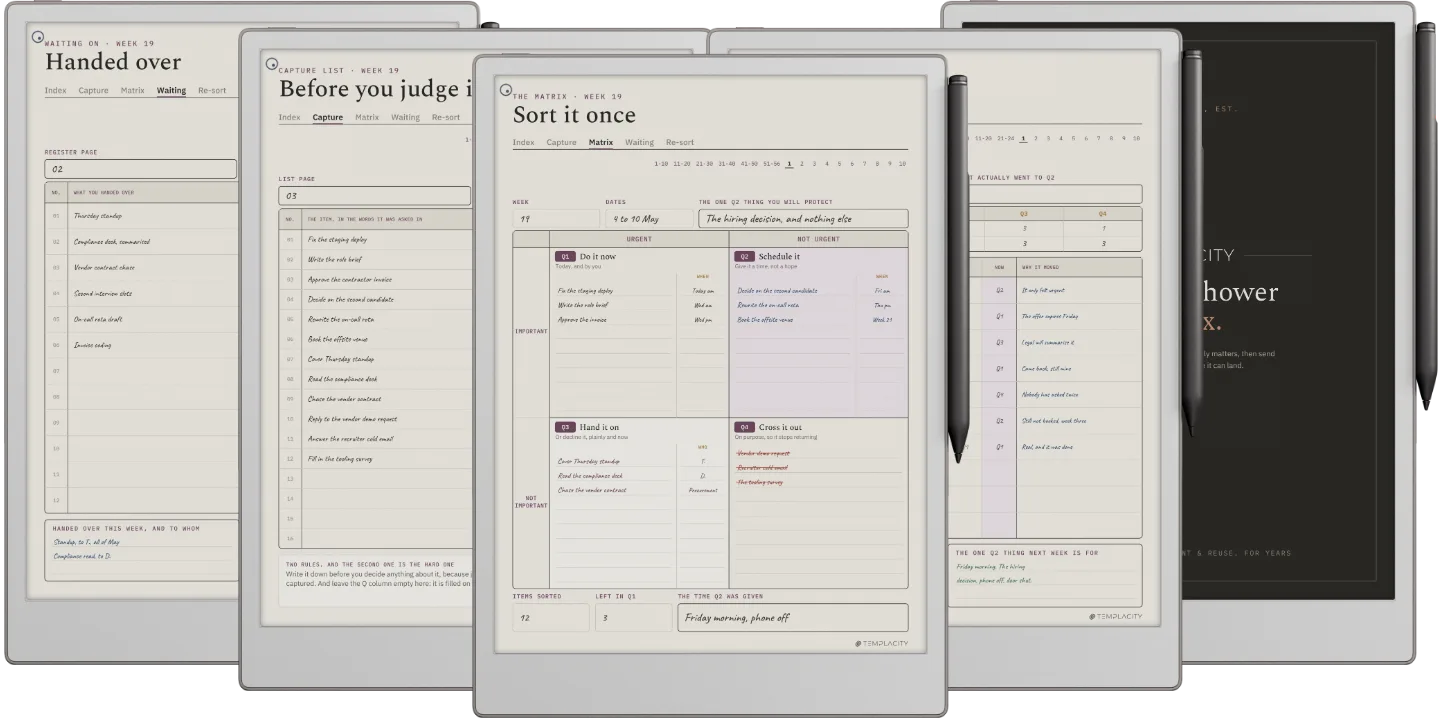Image resolution: width=1440 pixels, height=718 pixels.
Task: Open Matrix tab on the Handed over page
Action: (x=132, y=91)
